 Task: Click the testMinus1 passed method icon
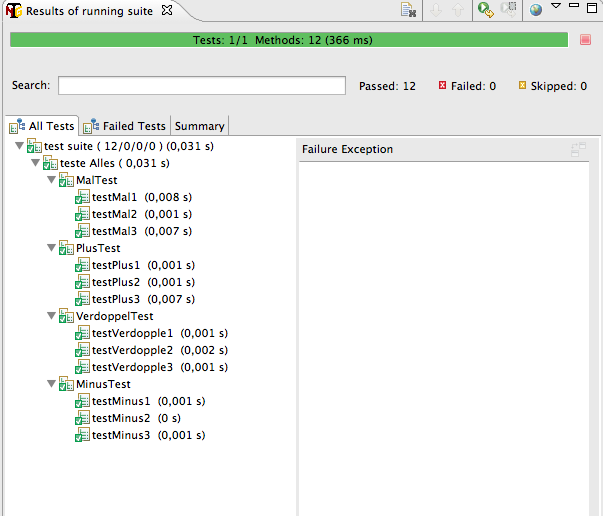pos(82,401)
